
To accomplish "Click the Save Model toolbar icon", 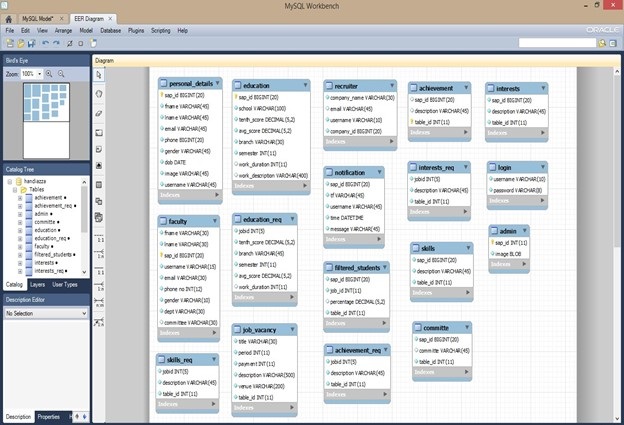I will click(x=31, y=43).
